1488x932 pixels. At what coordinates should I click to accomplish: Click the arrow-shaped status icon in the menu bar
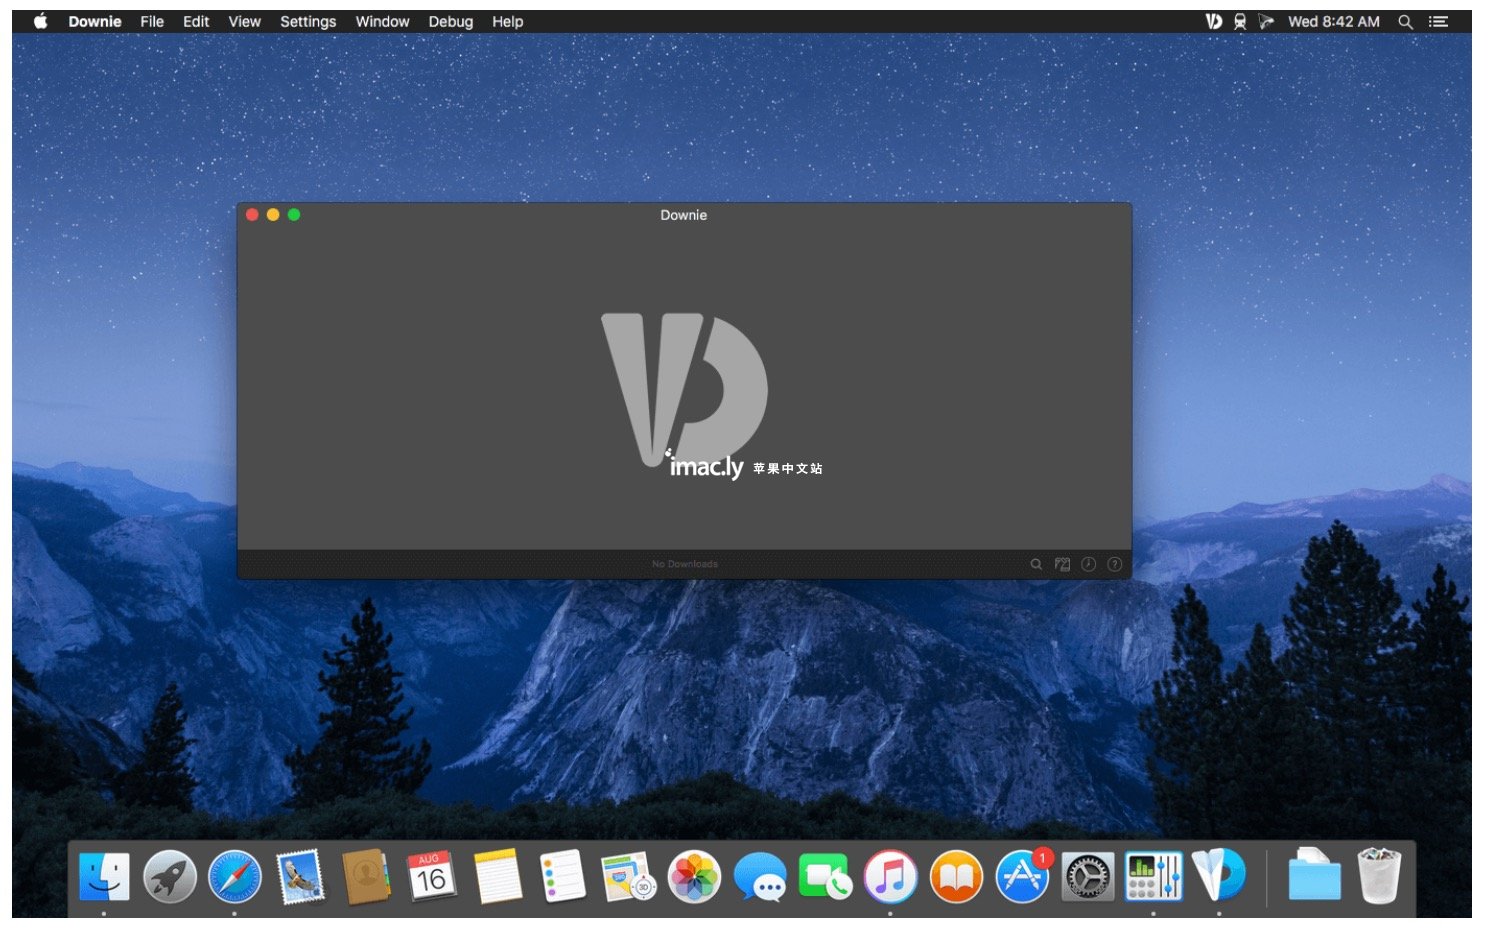click(x=1266, y=21)
